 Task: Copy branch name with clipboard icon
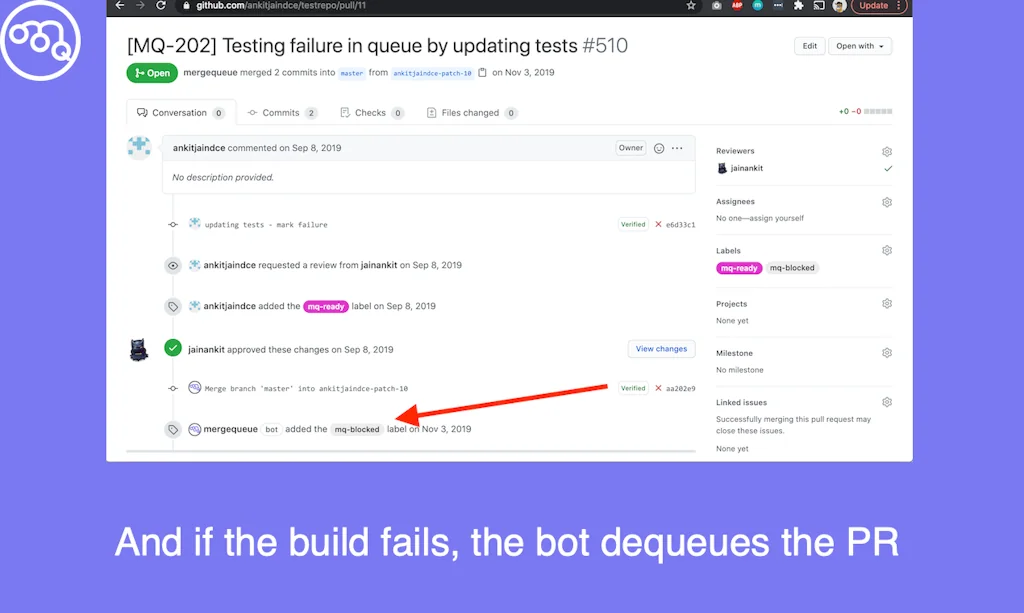click(482, 72)
